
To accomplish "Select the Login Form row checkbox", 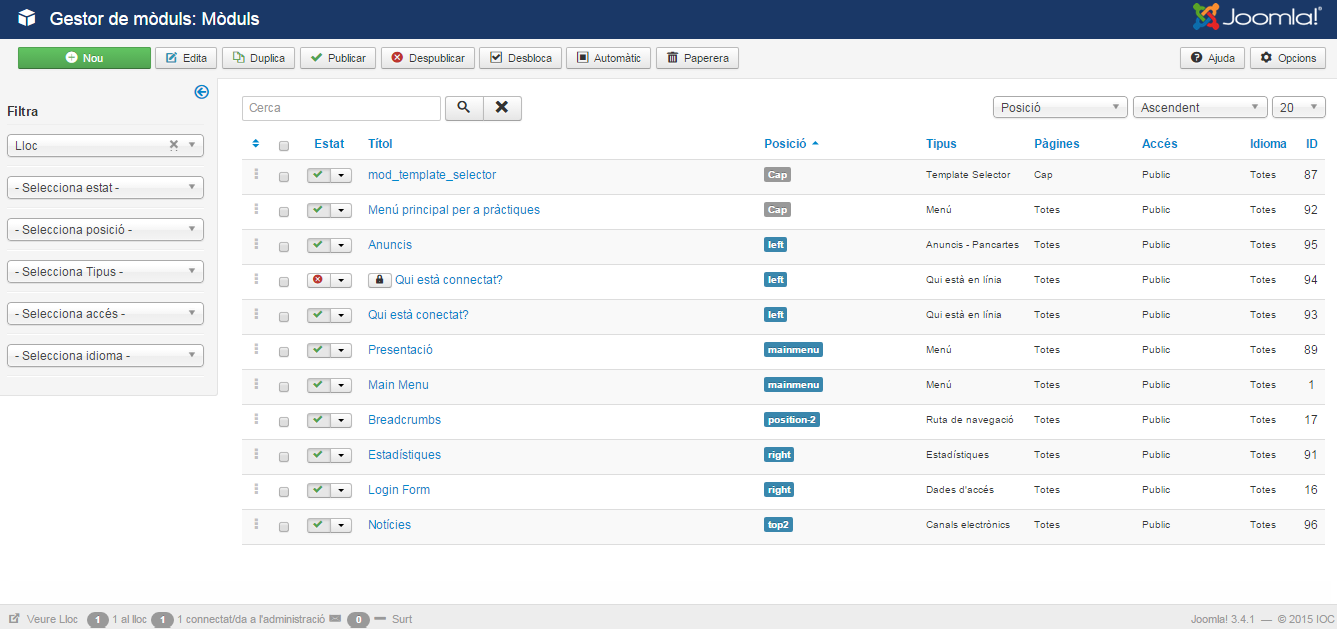I will click(284, 491).
